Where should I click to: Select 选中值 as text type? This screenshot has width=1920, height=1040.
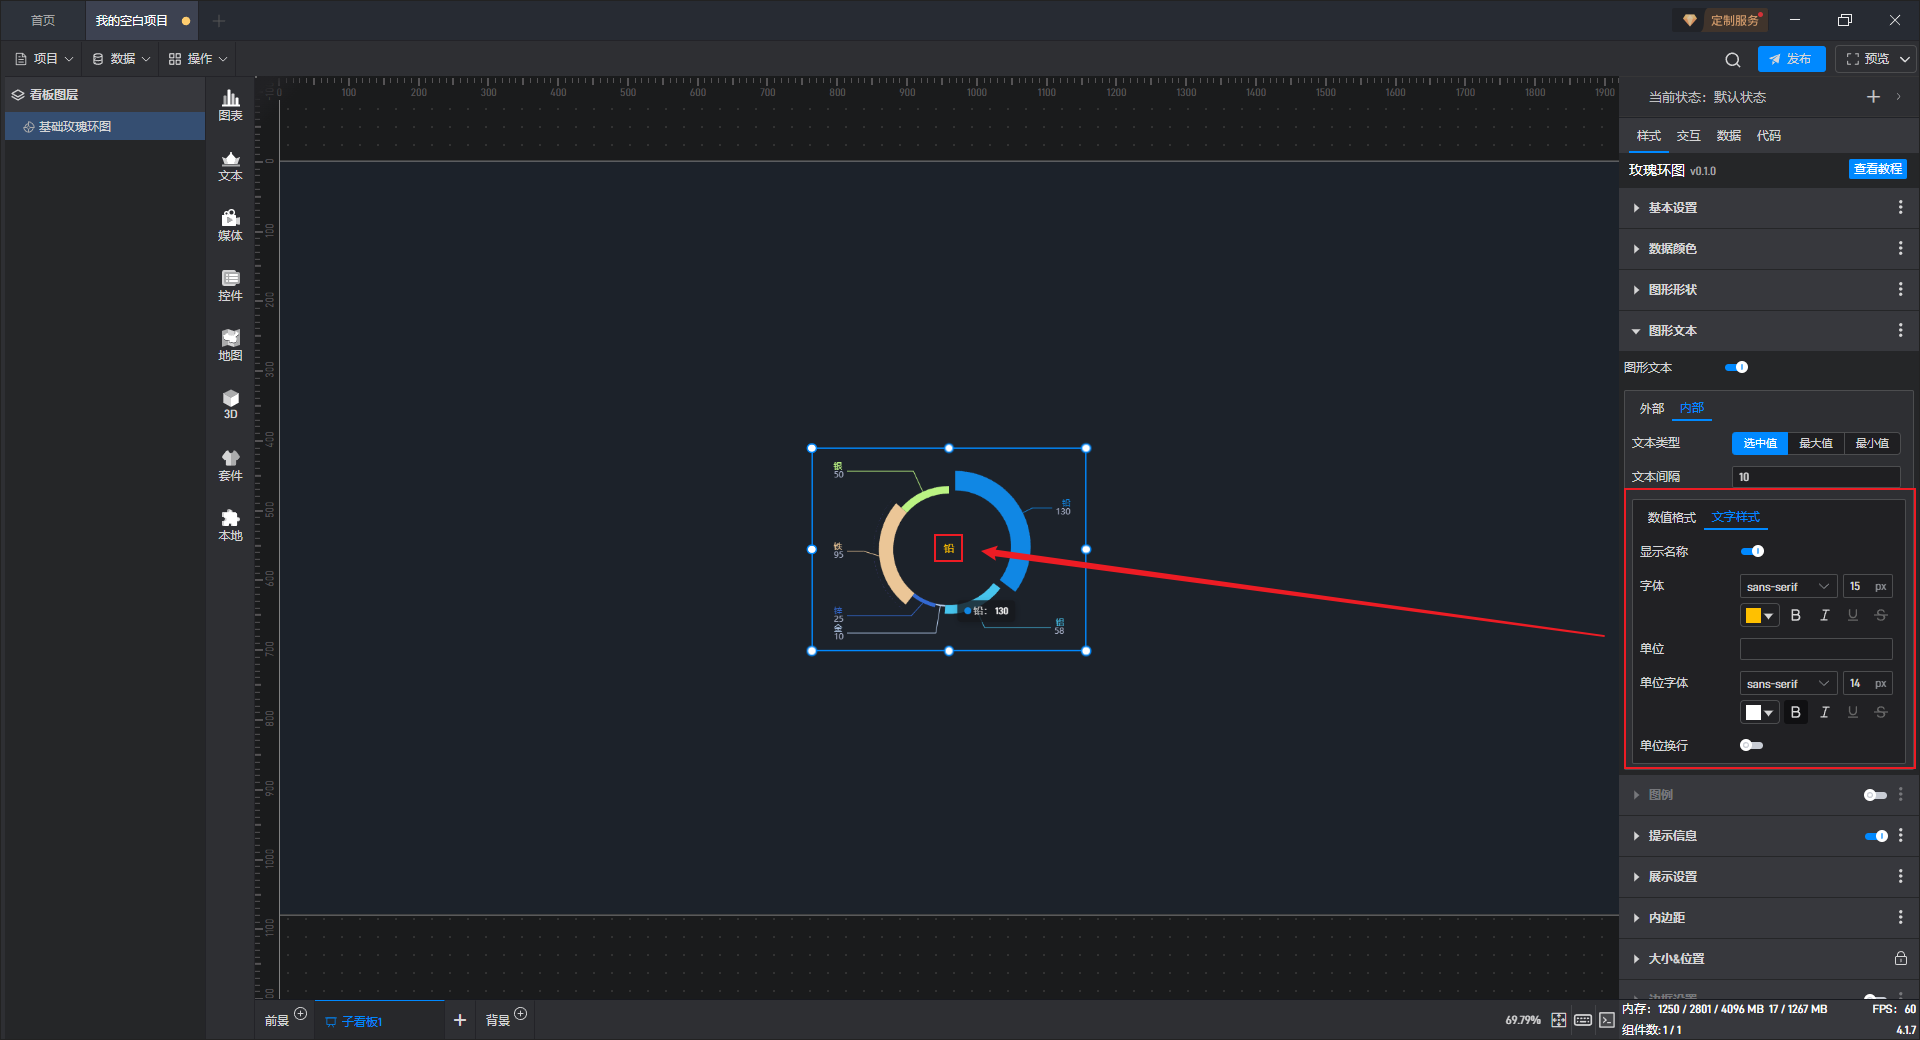1760,443
